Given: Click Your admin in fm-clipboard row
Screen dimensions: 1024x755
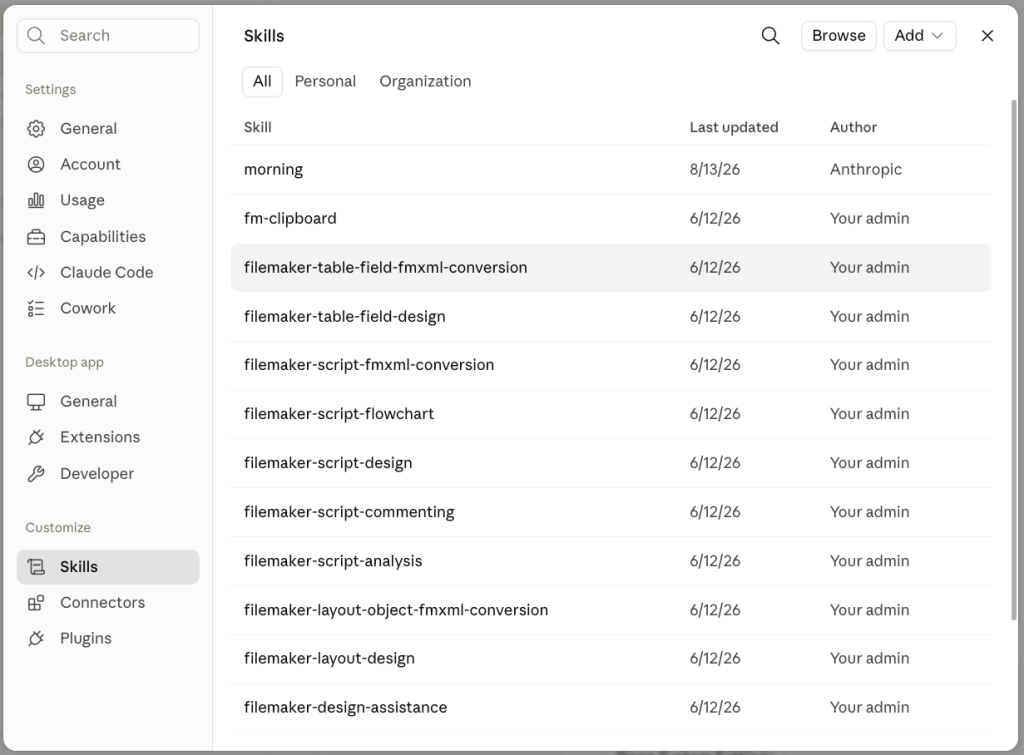Looking at the screenshot, I should pos(869,219).
